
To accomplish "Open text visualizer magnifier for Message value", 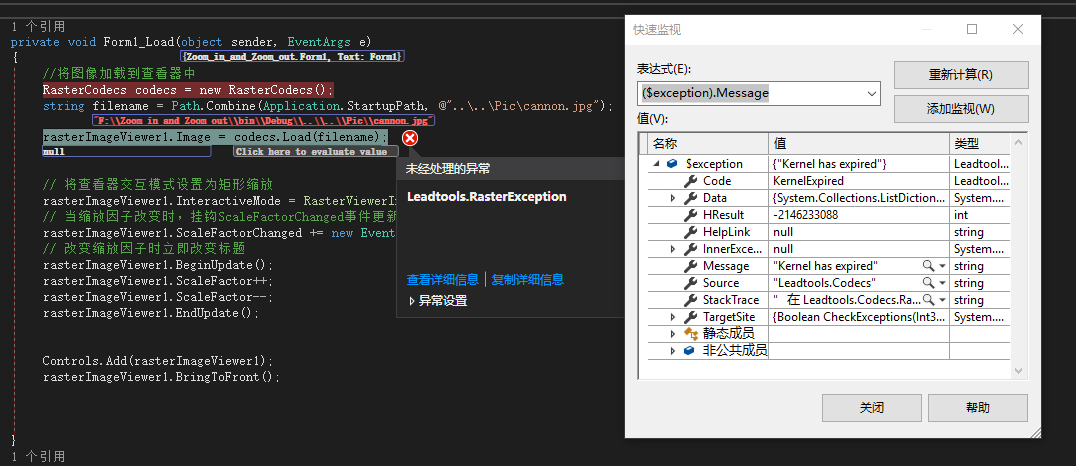I will 928,266.
